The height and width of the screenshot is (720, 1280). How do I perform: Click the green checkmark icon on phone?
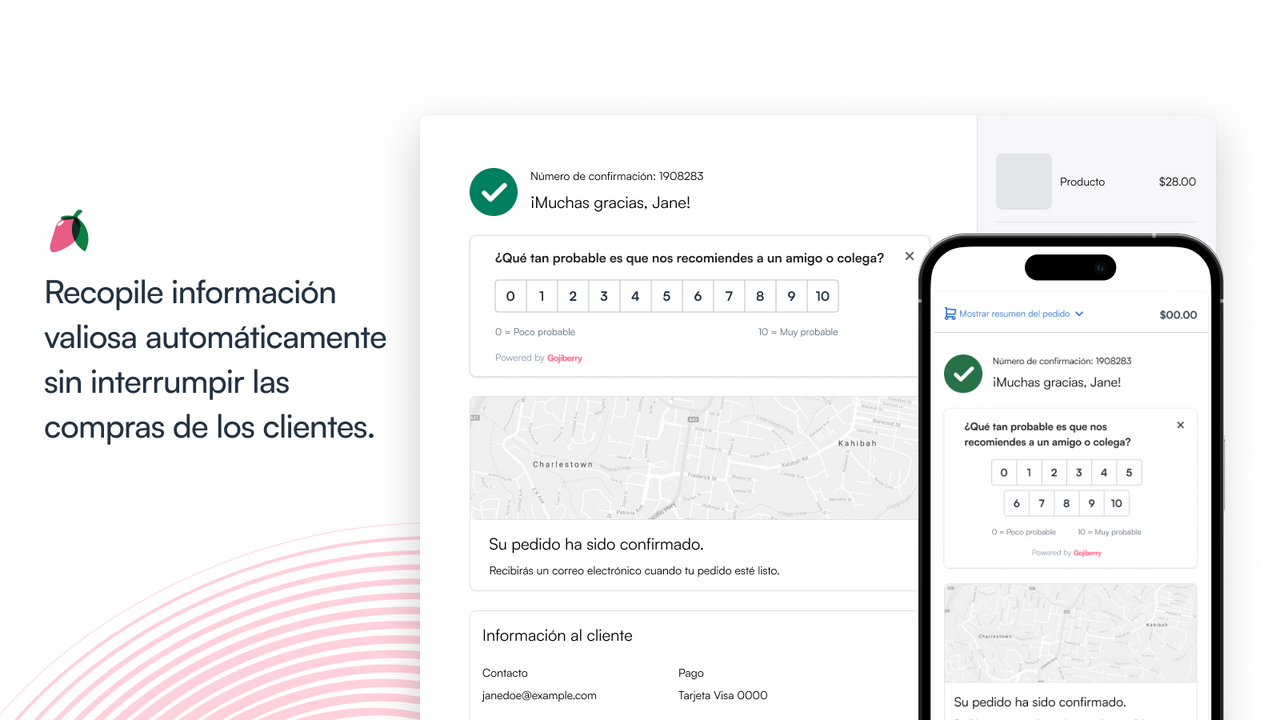[x=963, y=374]
